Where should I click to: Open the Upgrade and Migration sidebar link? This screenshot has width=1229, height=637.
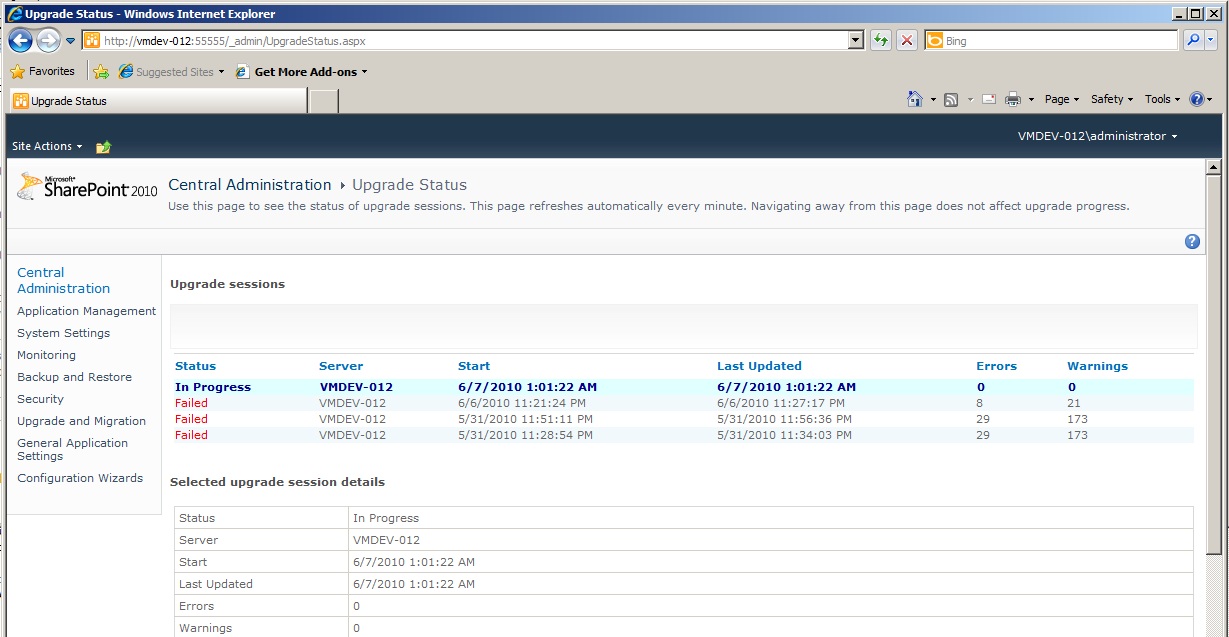pos(81,421)
